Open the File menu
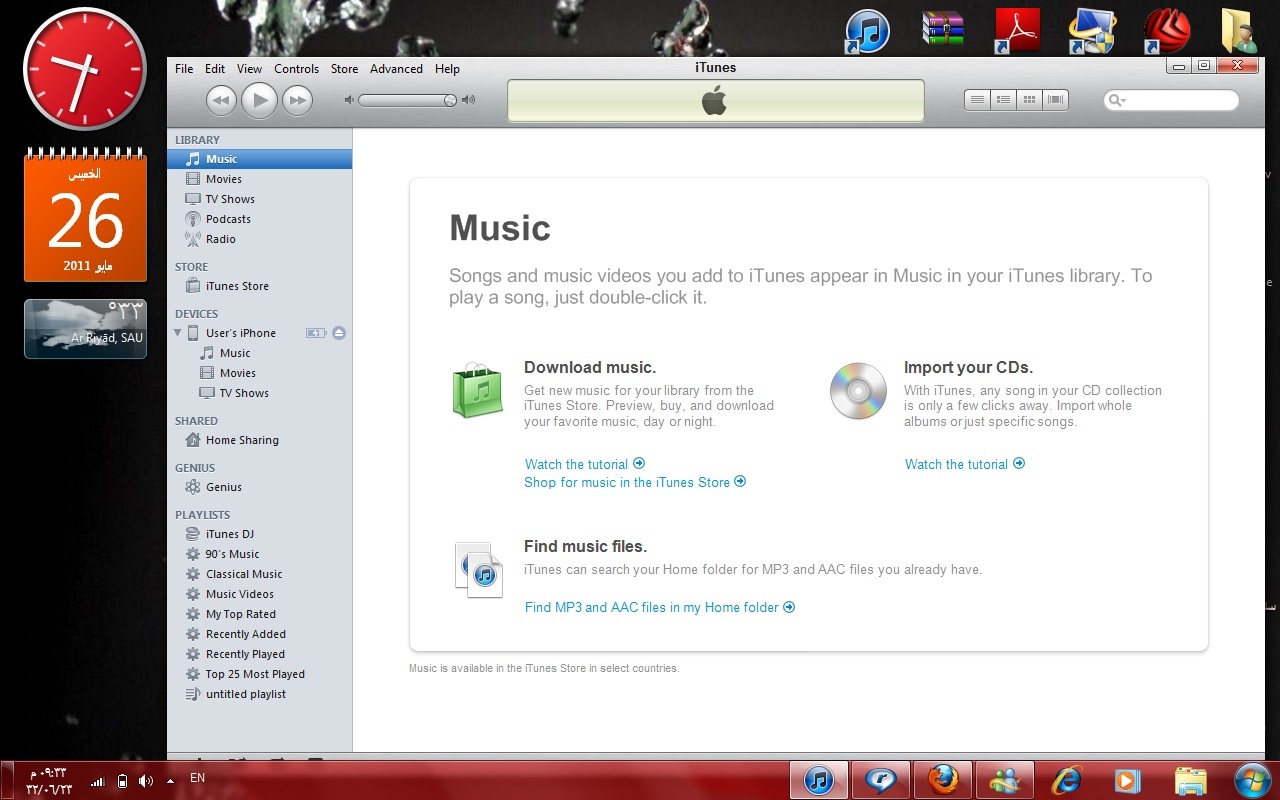 184,69
